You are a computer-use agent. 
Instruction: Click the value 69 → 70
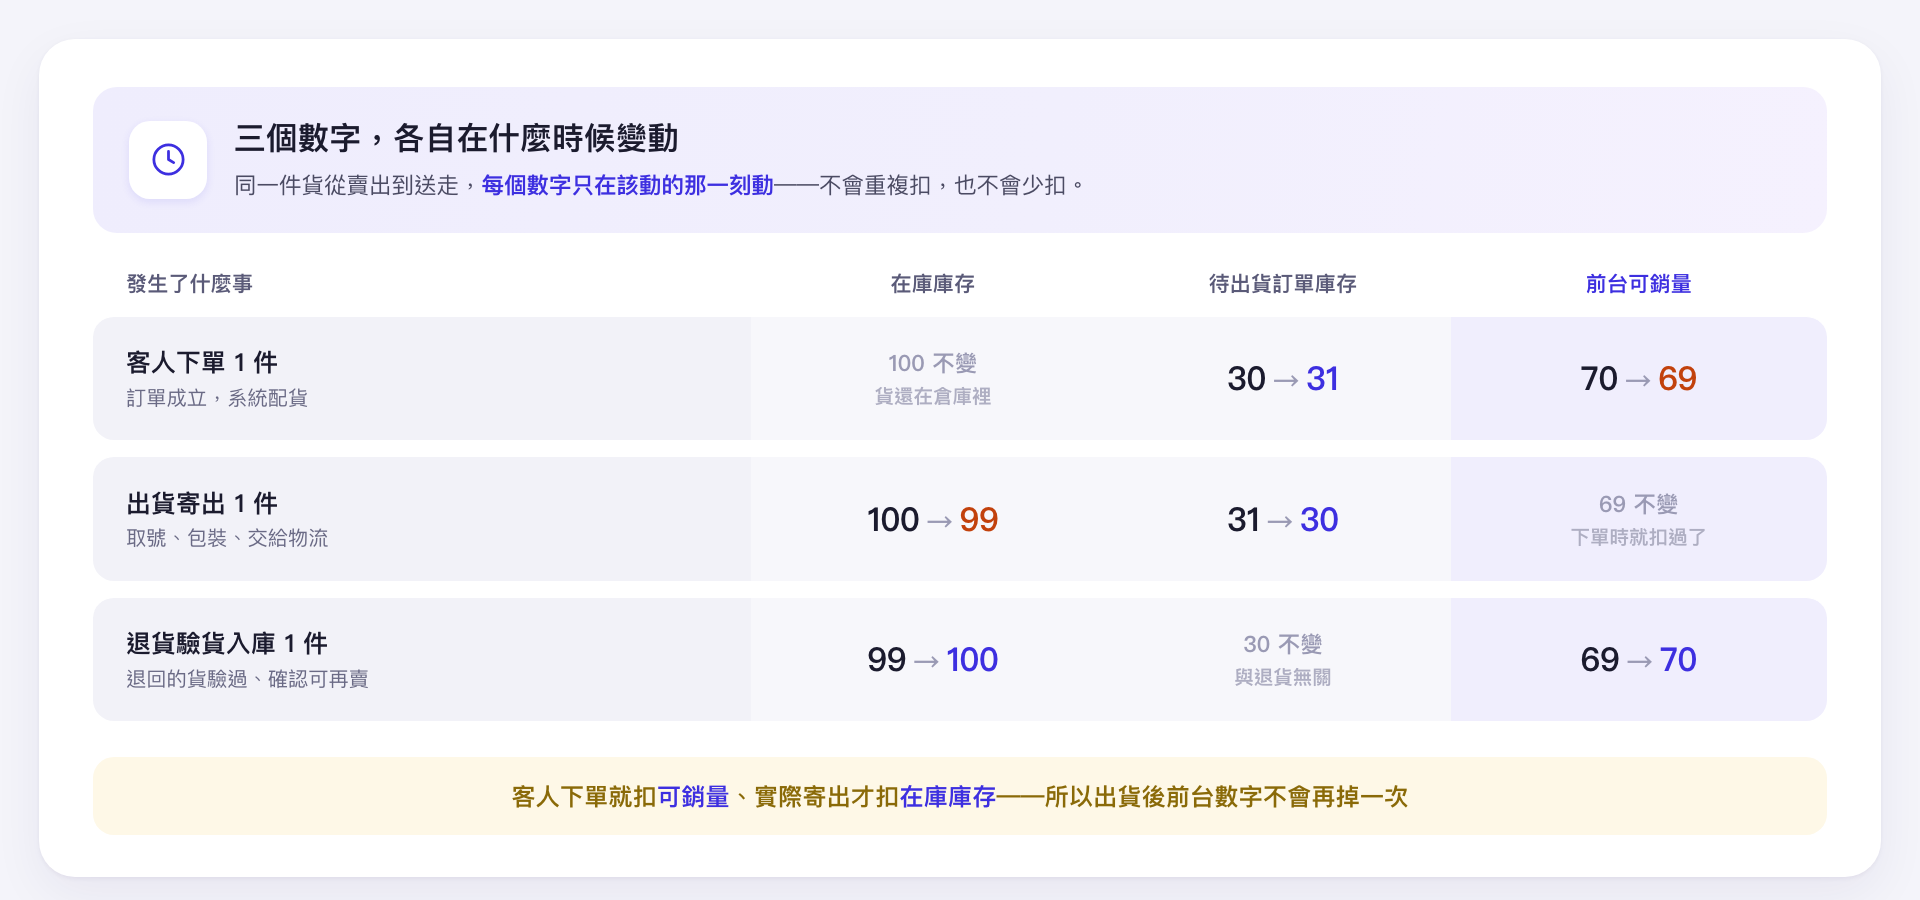(1638, 660)
